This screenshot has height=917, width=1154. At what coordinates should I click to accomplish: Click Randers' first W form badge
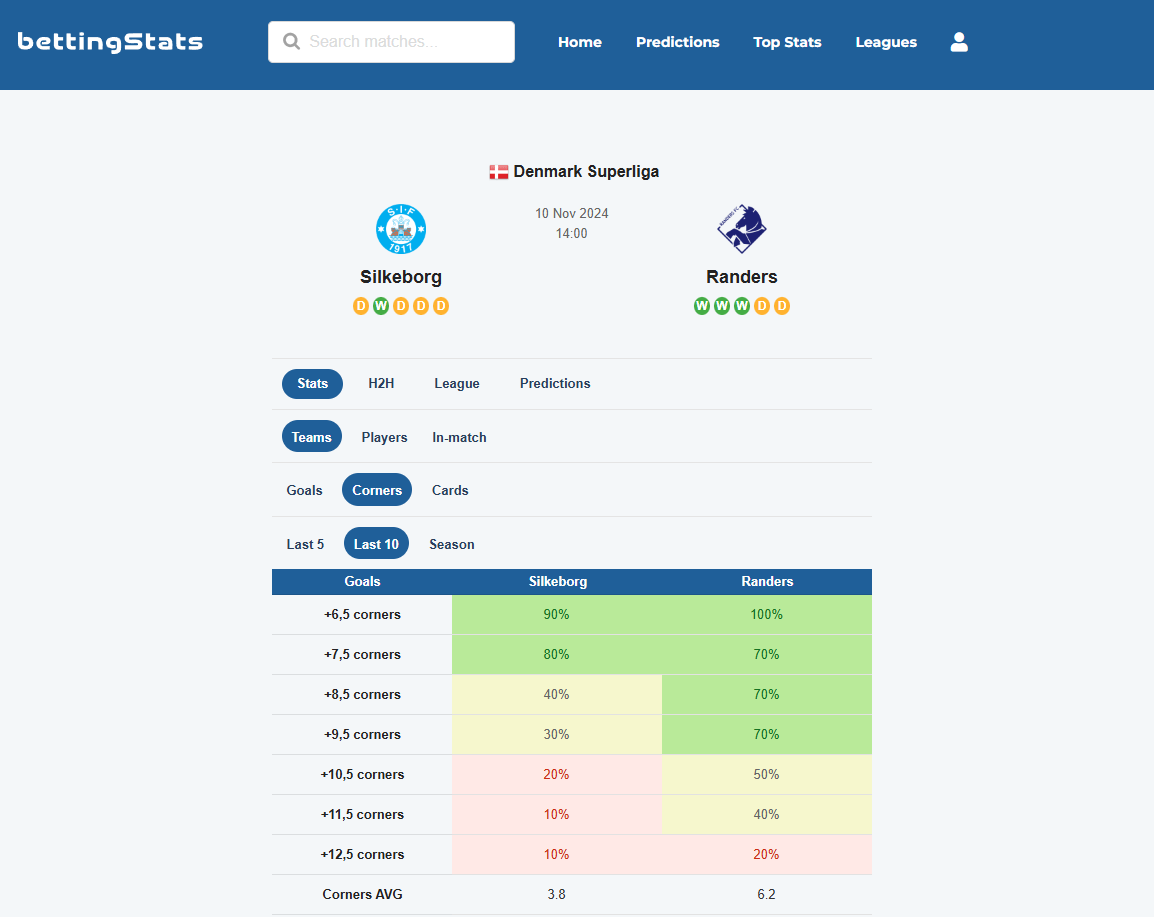[702, 306]
